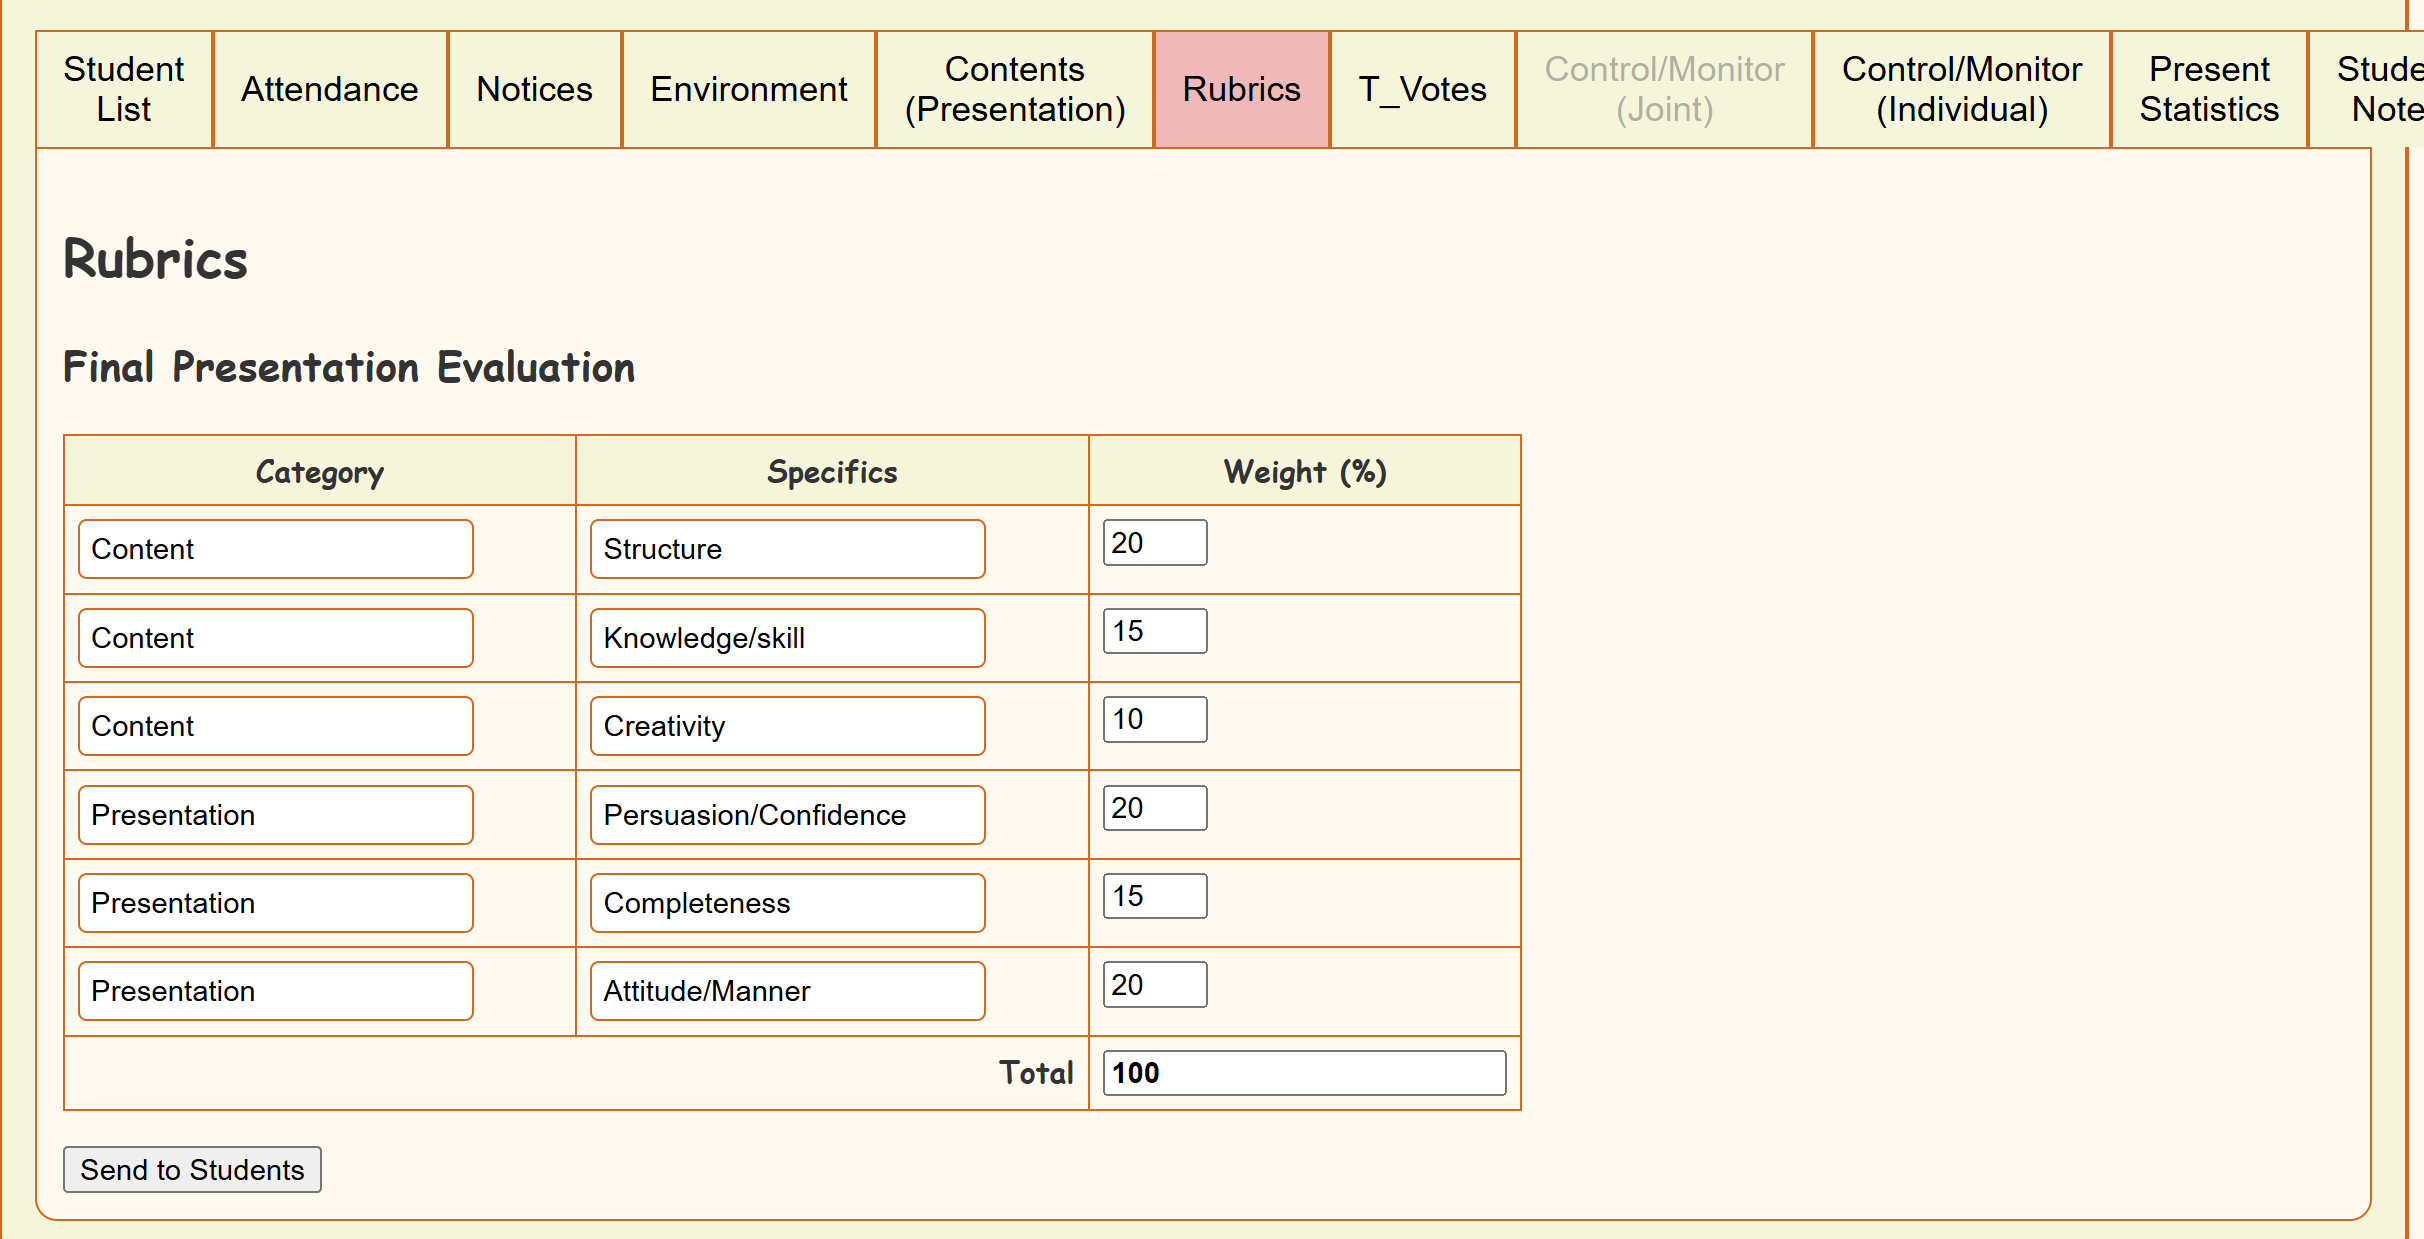Open the Environment tab
This screenshot has width=2424, height=1239.
[x=748, y=89]
